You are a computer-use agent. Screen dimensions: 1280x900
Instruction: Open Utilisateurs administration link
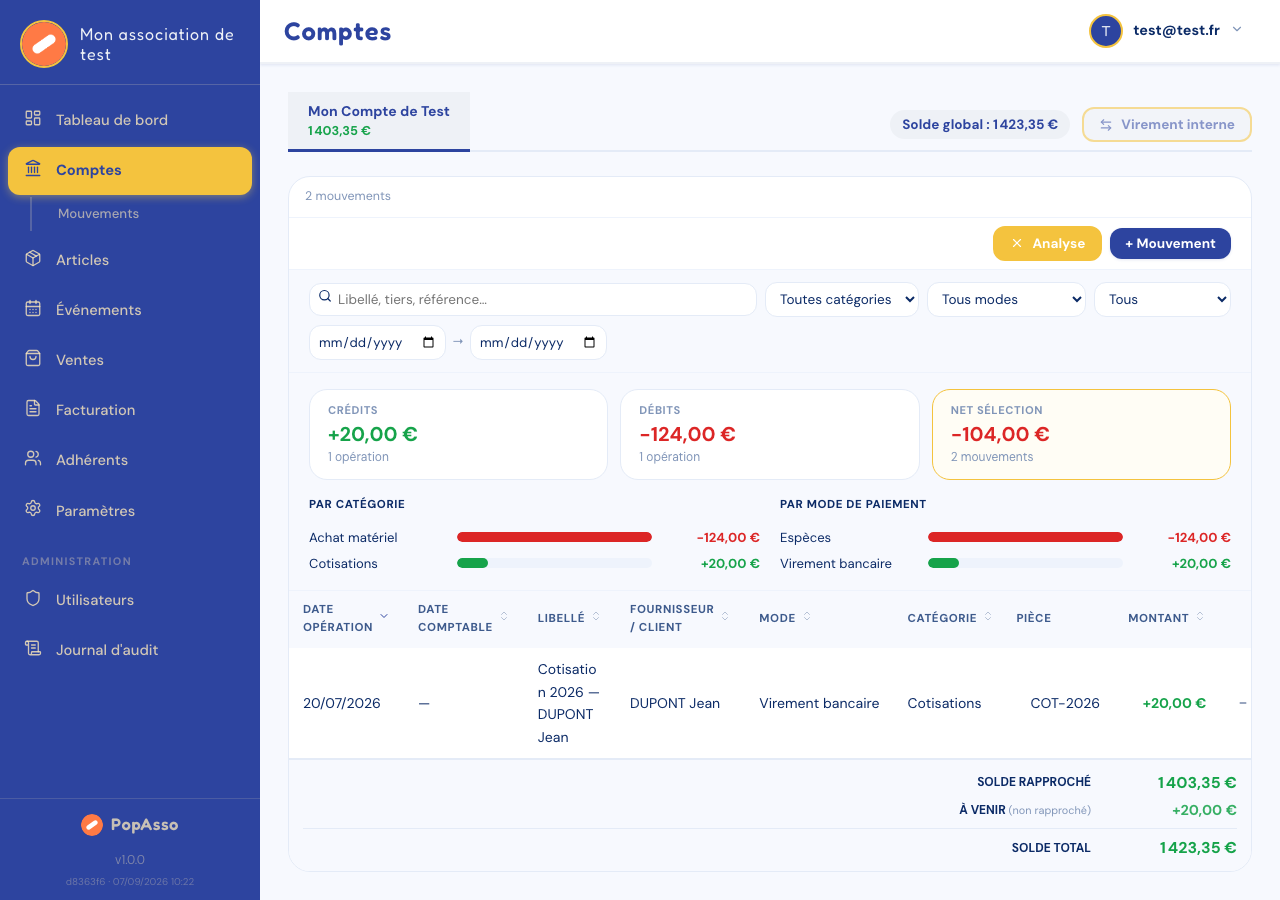pyautogui.click(x=130, y=600)
